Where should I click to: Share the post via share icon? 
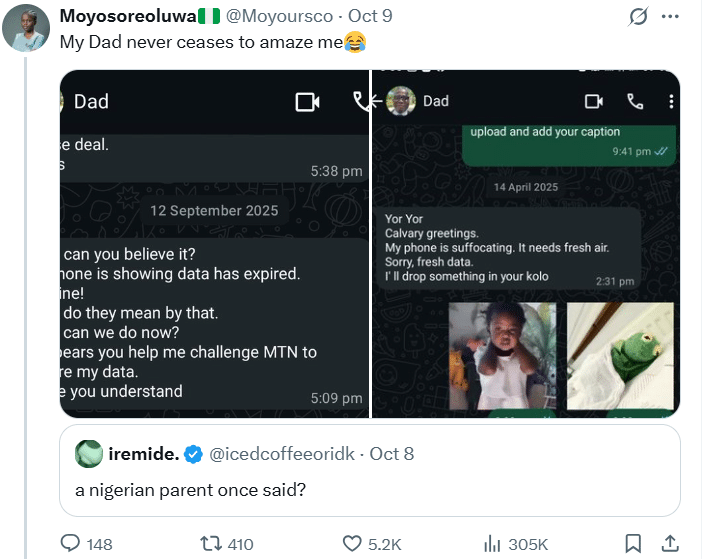pos(671,543)
